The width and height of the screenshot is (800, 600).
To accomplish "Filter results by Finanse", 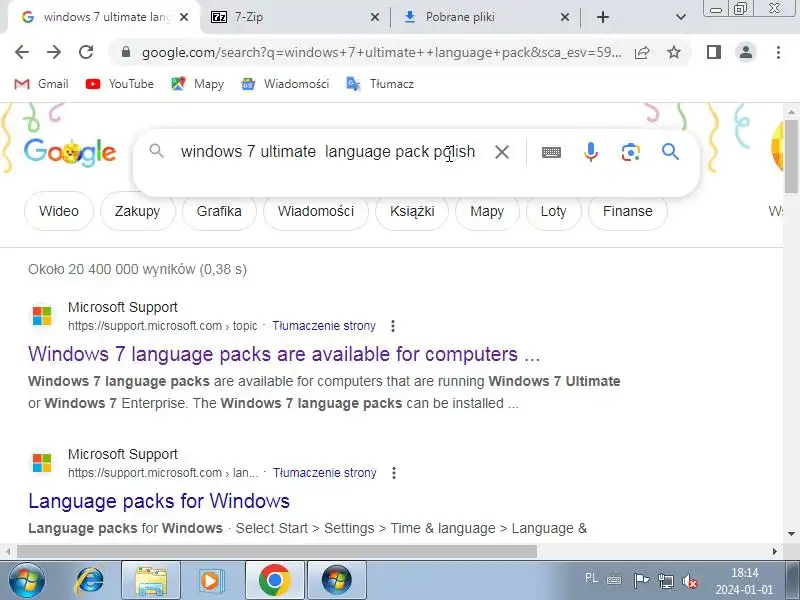I will [x=628, y=211].
